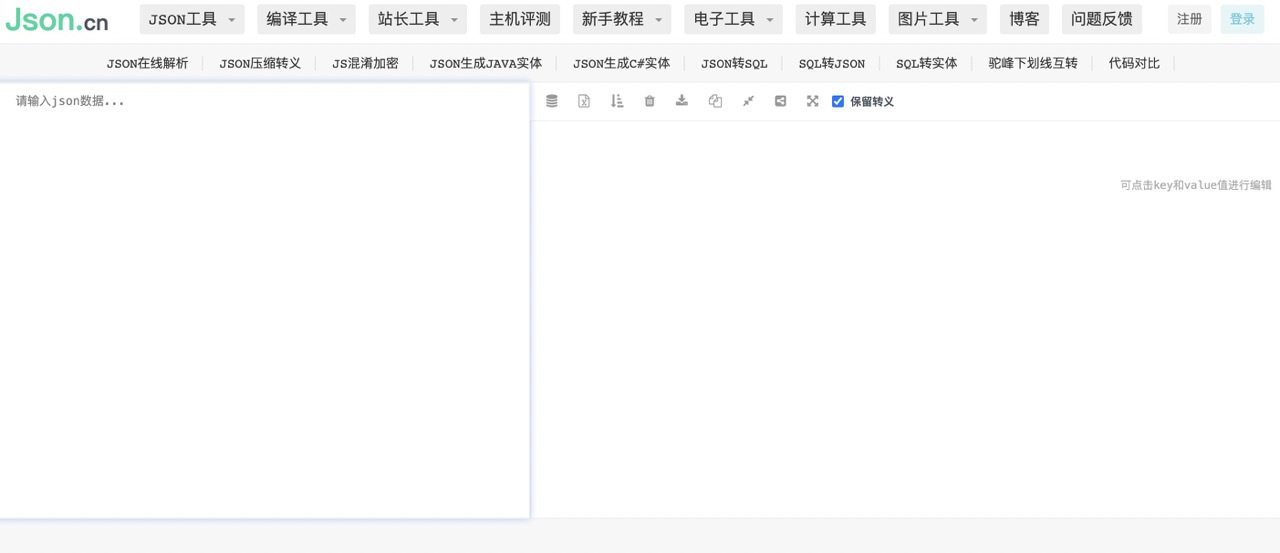
Task: Open the 电子工具 dropdown menu
Action: [733, 19]
